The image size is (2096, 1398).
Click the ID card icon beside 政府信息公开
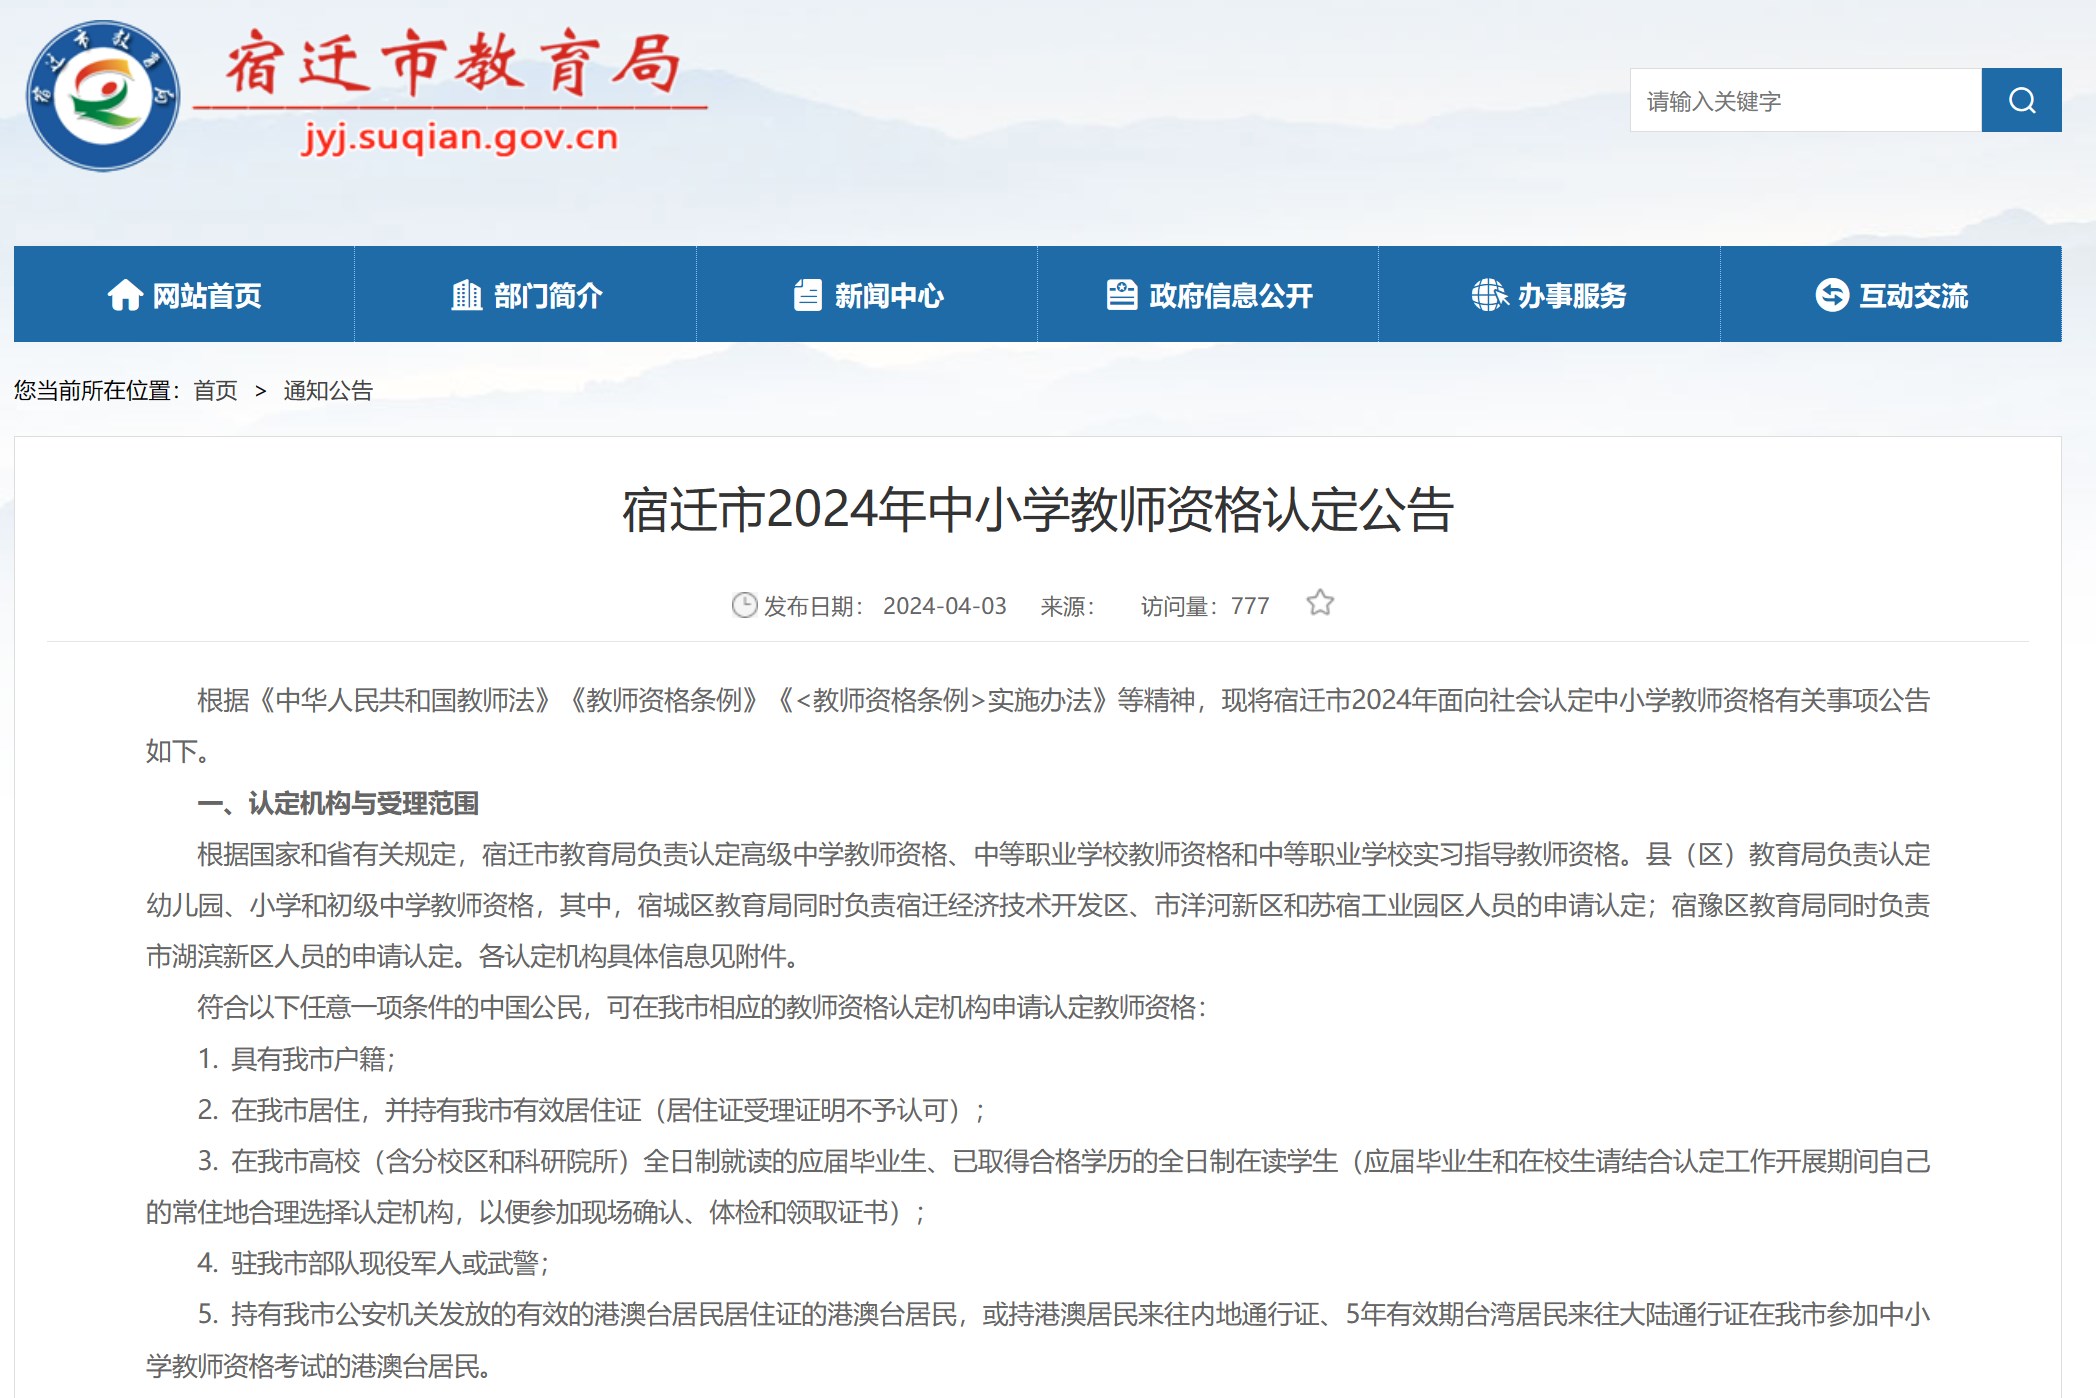(x=1122, y=295)
